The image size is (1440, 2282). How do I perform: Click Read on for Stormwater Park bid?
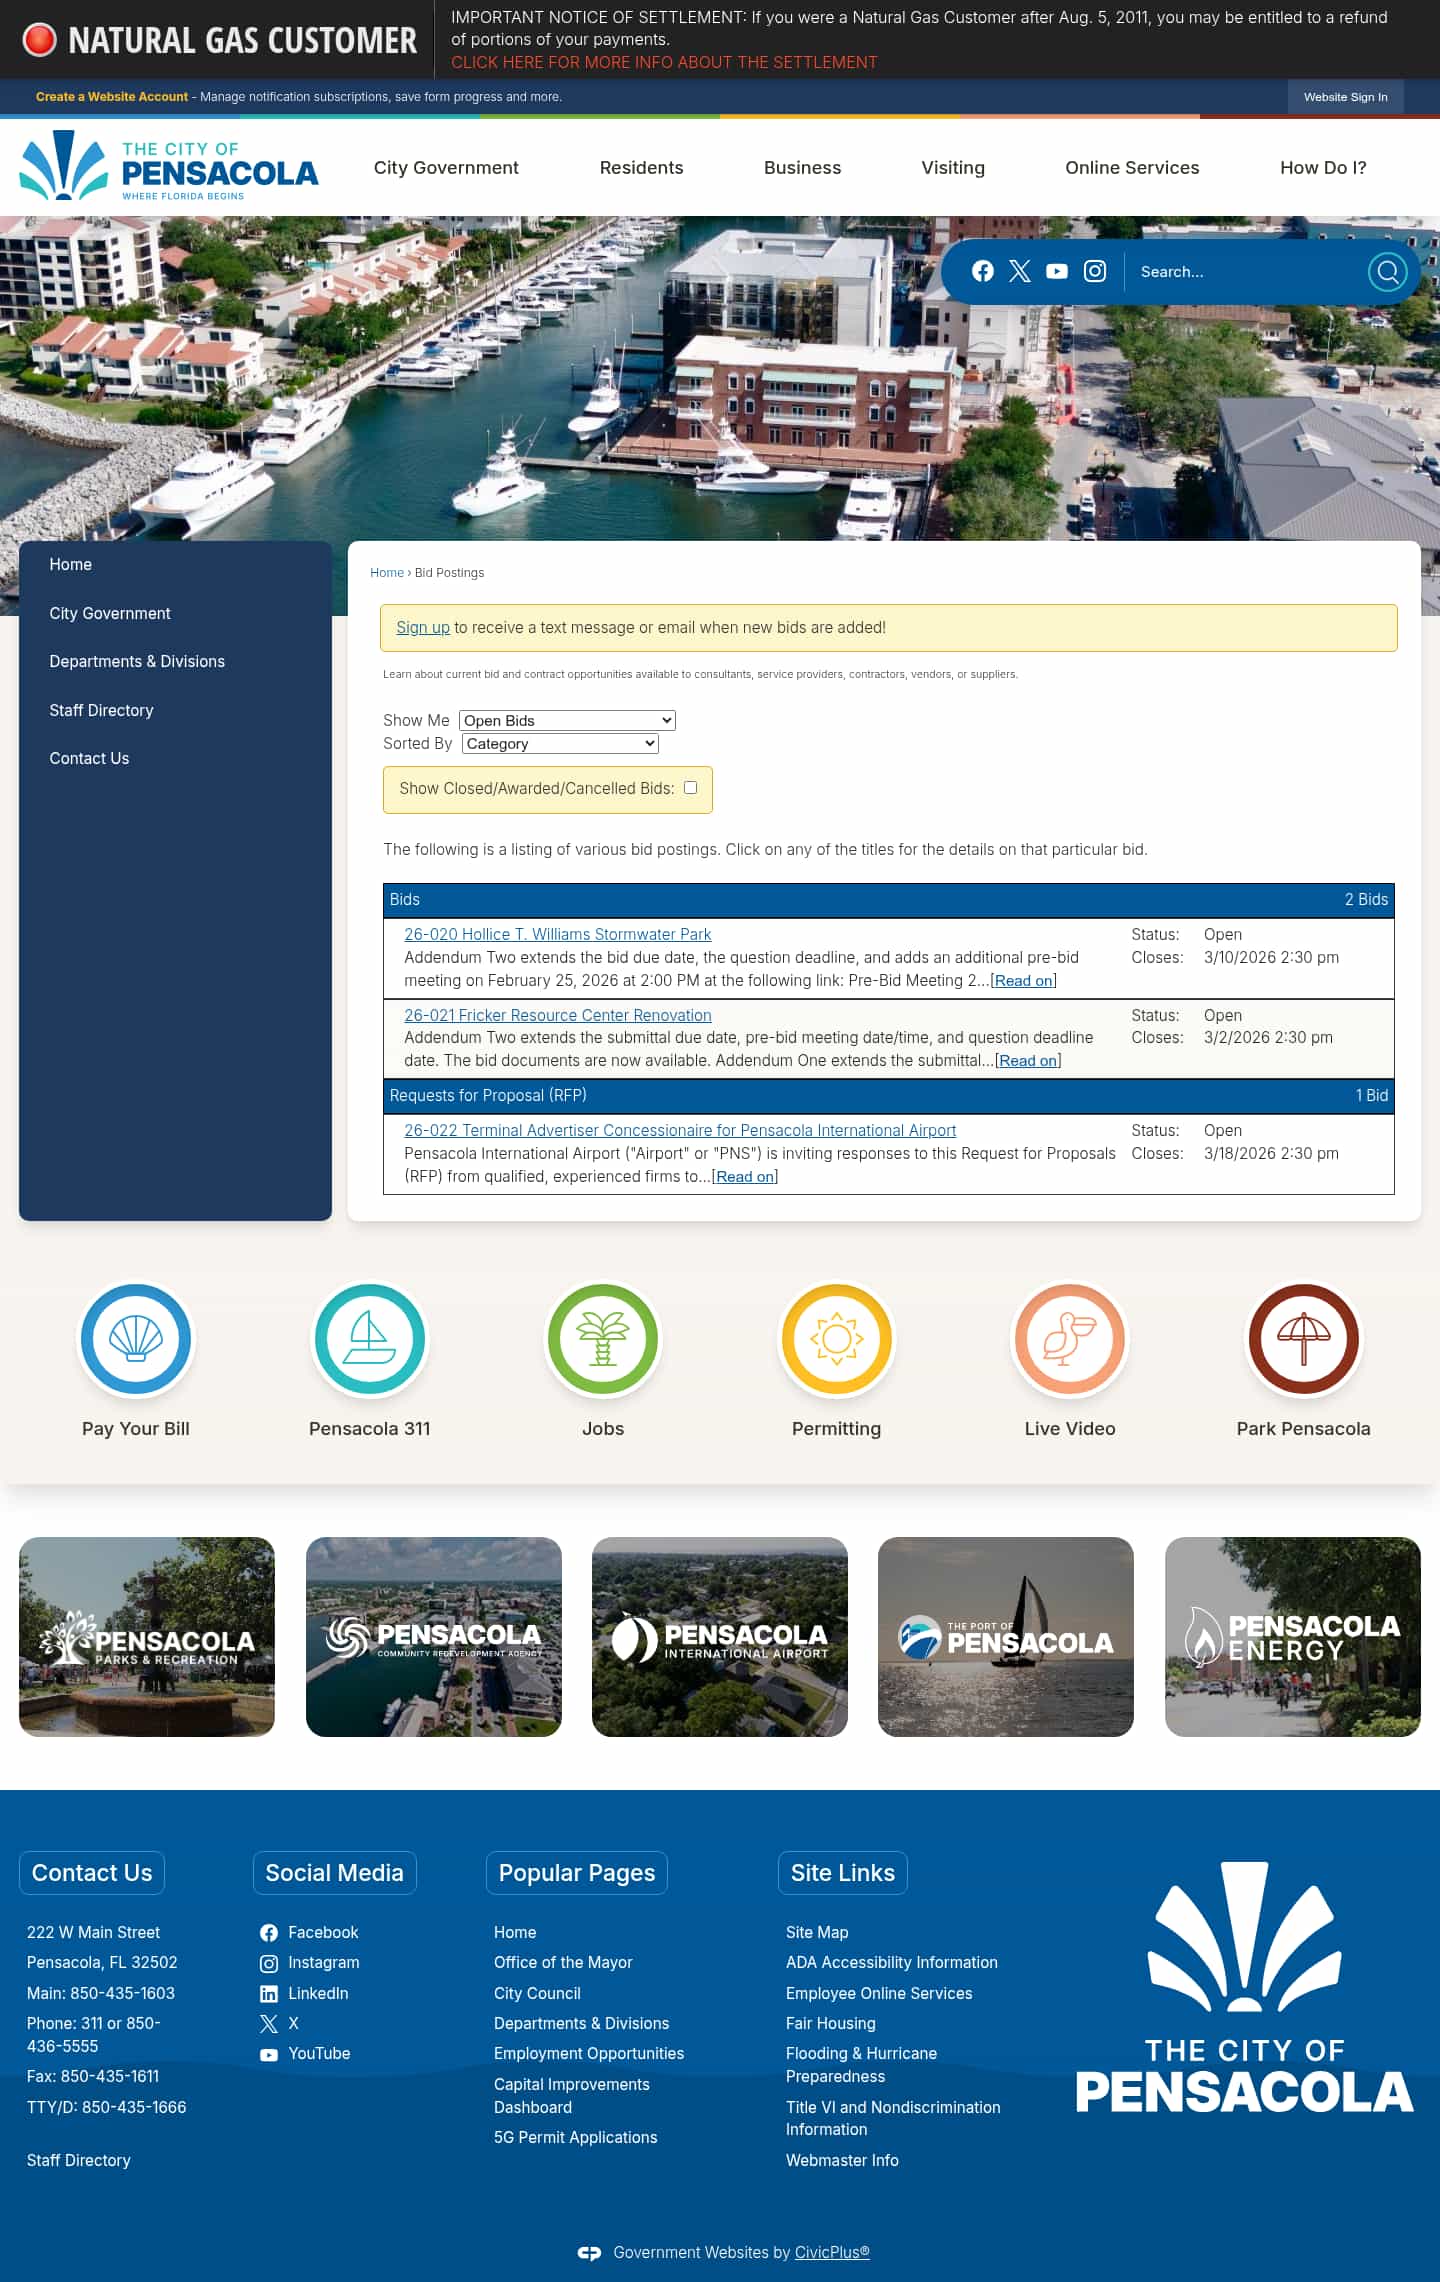(1023, 981)
